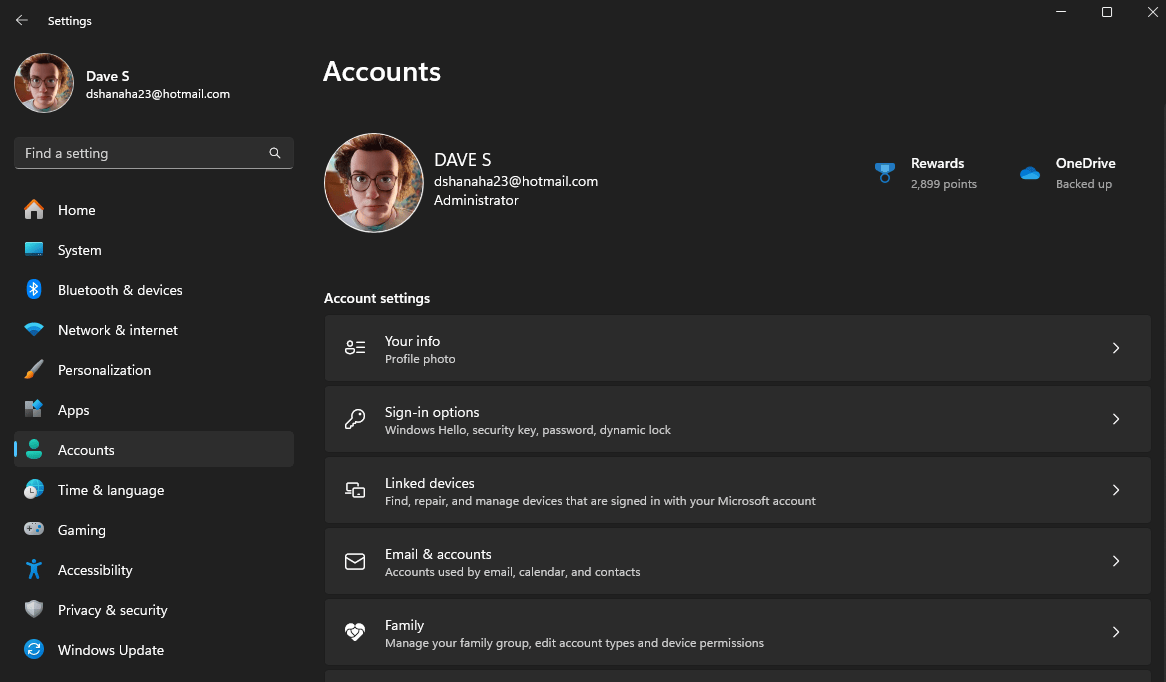Screen dimensions: 1166x682
Task: Click the Network & internet Wi-Fi icon
Action: pos(34,330)
